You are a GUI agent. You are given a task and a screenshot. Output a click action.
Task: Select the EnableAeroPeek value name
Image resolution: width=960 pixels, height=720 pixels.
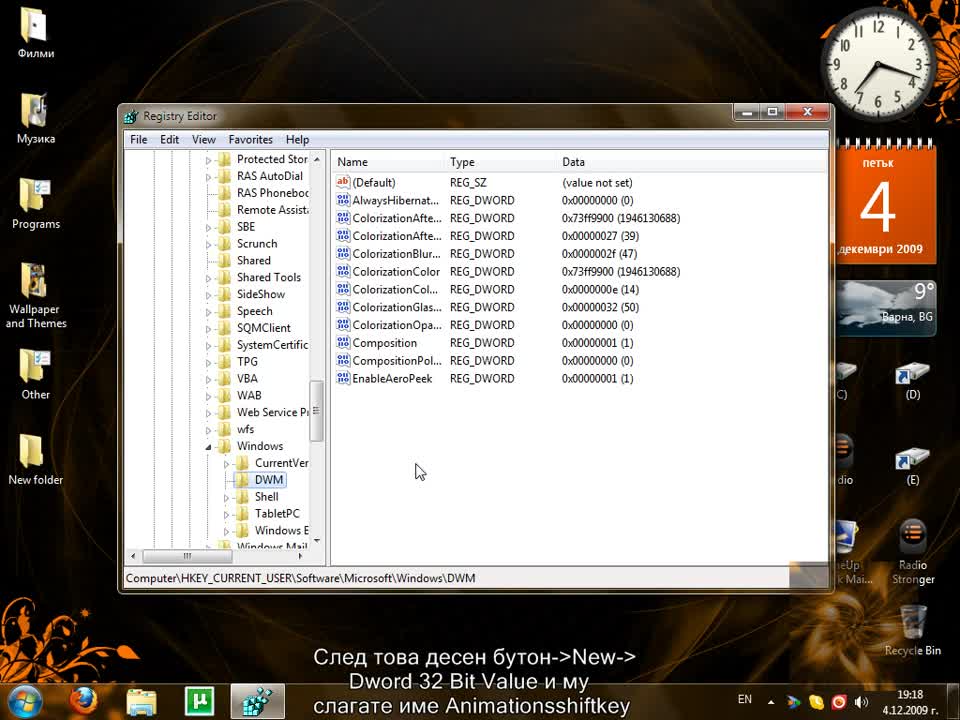pyautogui.click(x=392, y=378)
